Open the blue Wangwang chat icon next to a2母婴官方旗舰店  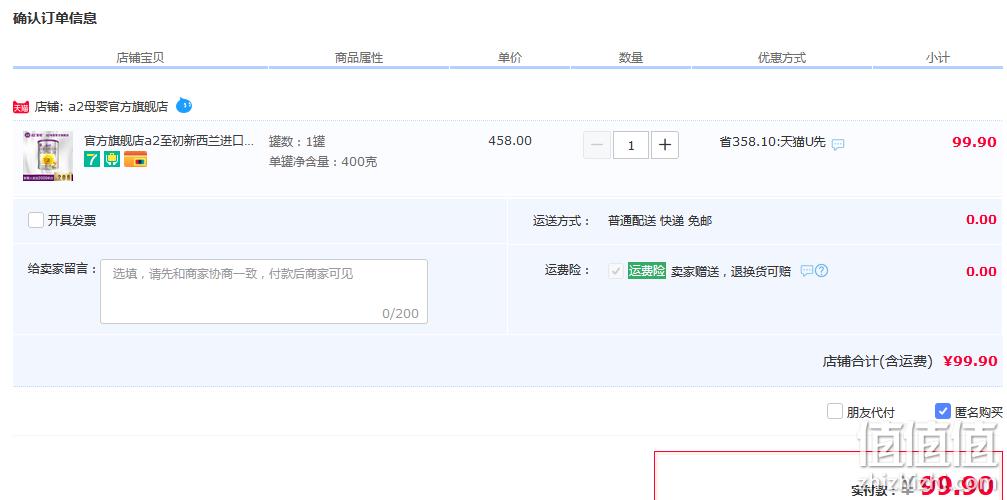184,105
